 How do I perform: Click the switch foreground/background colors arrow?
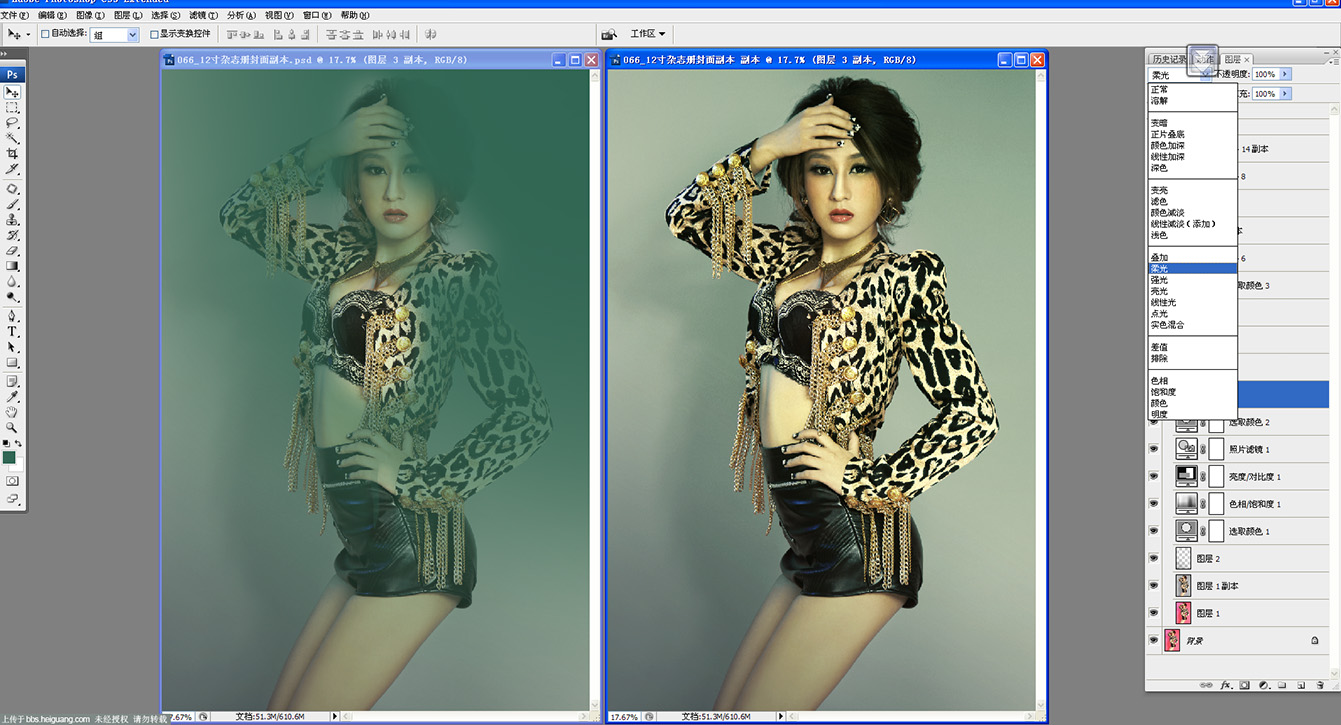[18, 443]
